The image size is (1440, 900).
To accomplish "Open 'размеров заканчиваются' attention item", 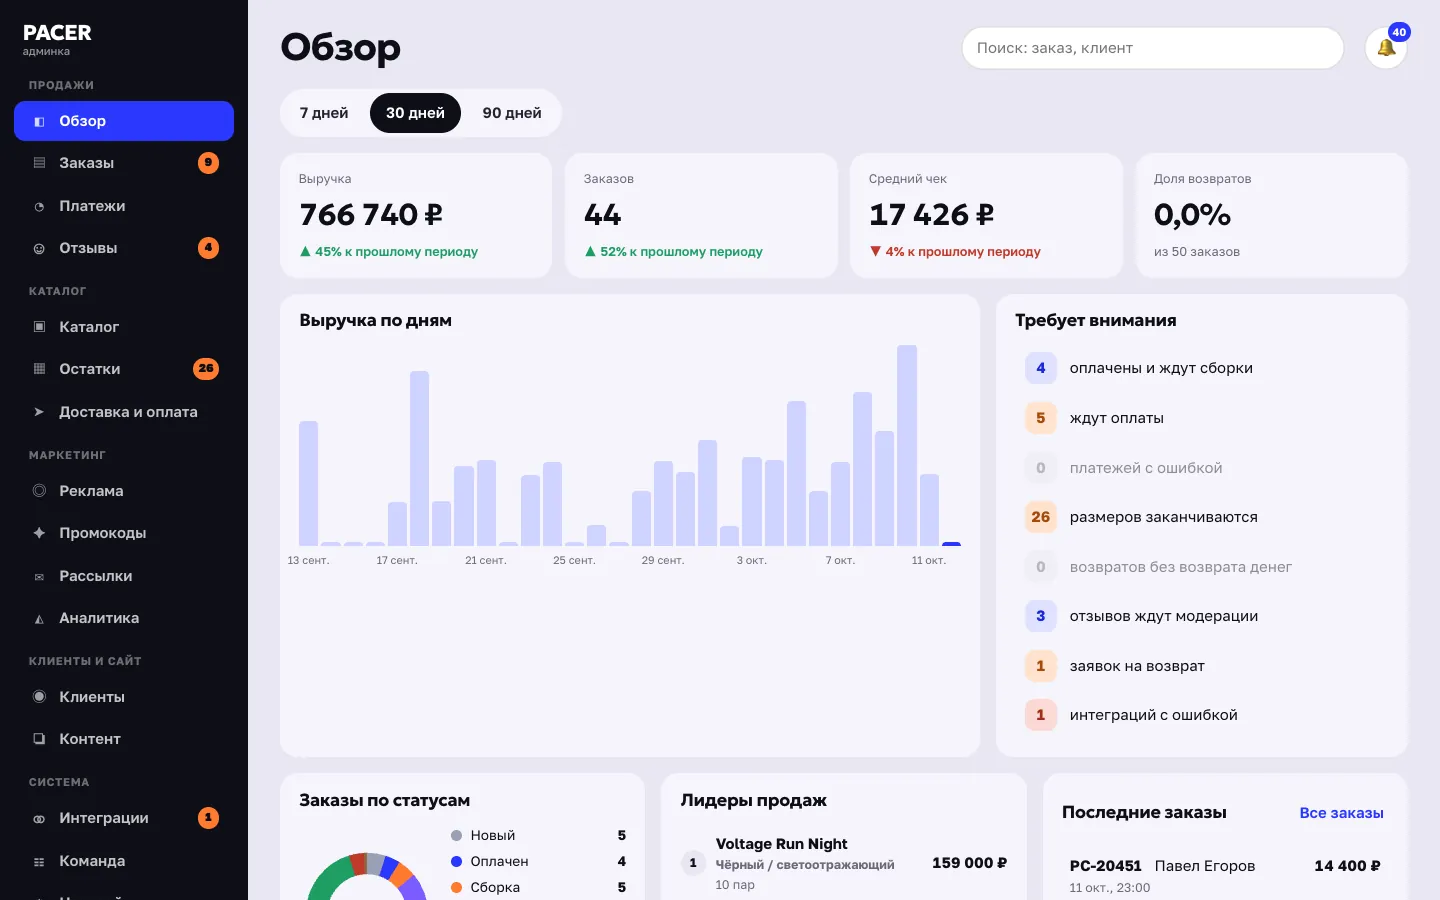I will (x=1202, y=517).
